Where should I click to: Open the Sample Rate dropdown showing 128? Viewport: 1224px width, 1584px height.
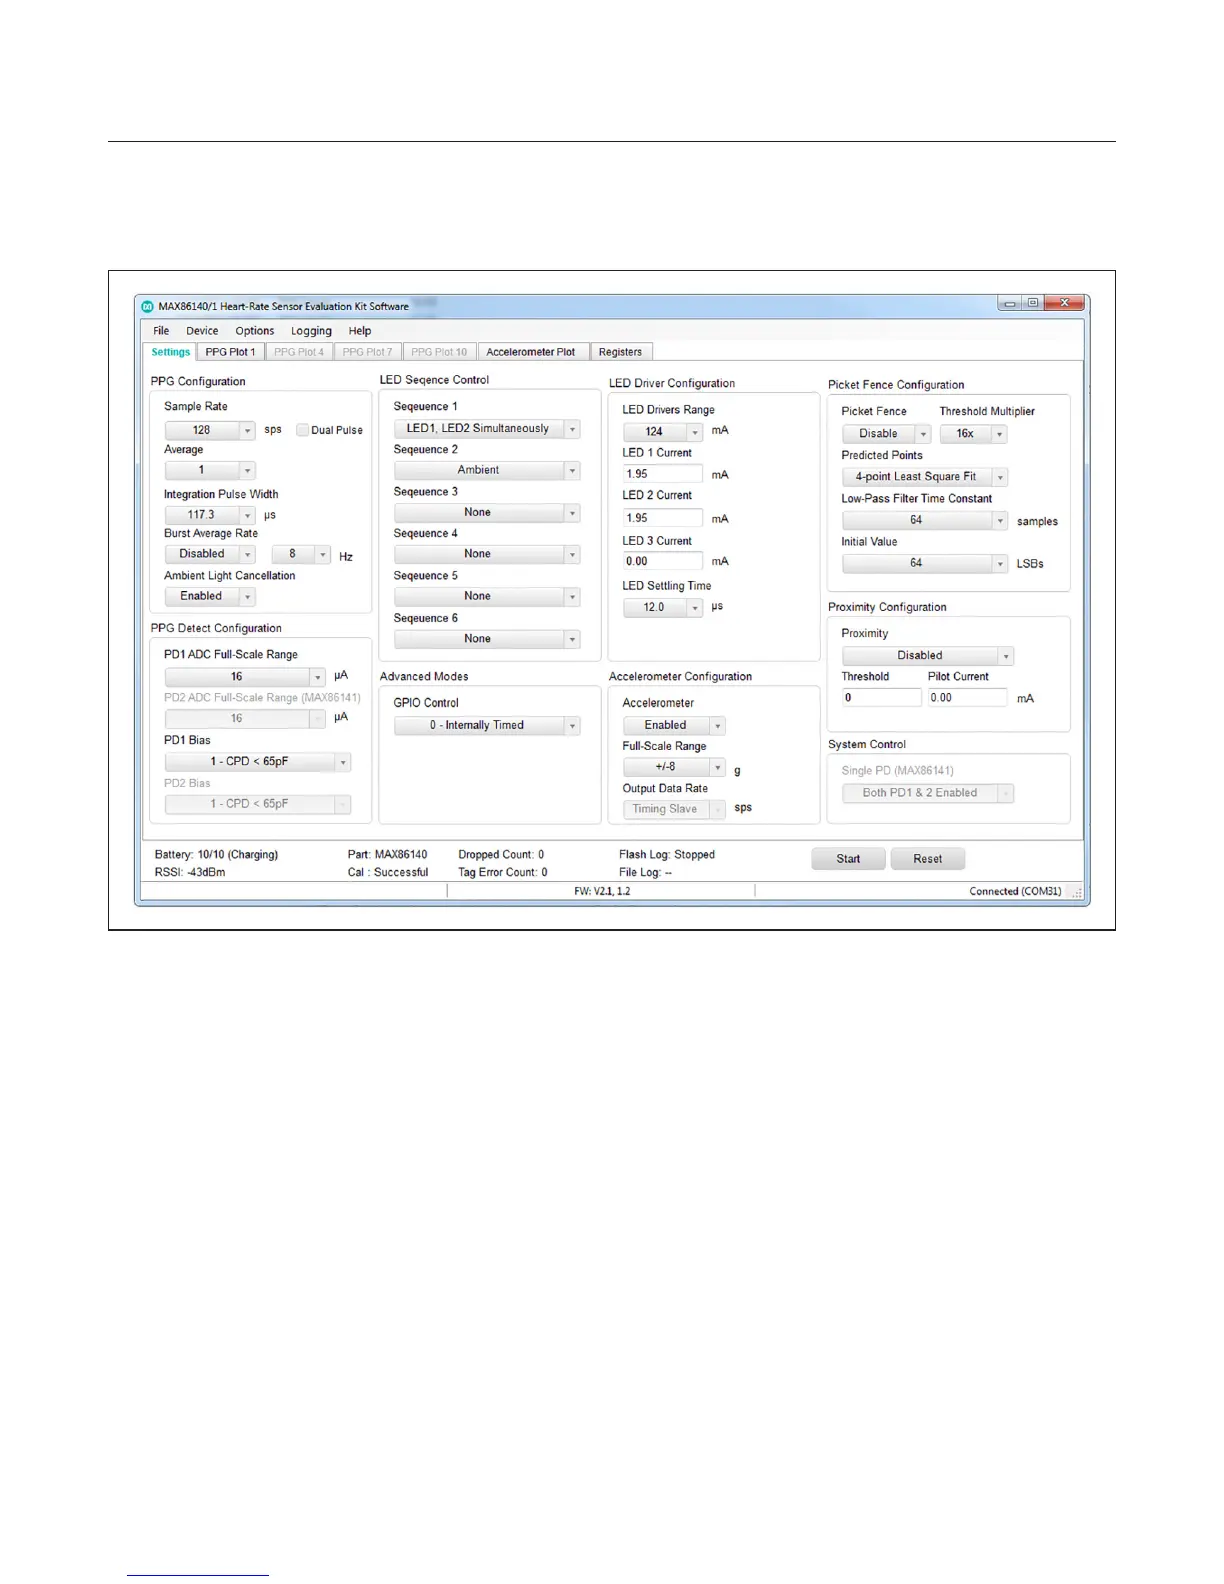coord(210,430)
